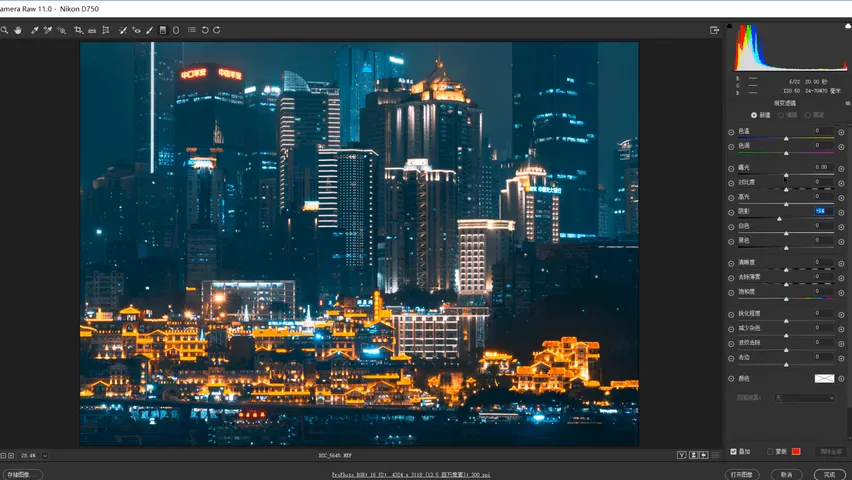Screen dimensions: 852x480
Task: Increase 曝光 with its plus button
Action: (842, 169)
